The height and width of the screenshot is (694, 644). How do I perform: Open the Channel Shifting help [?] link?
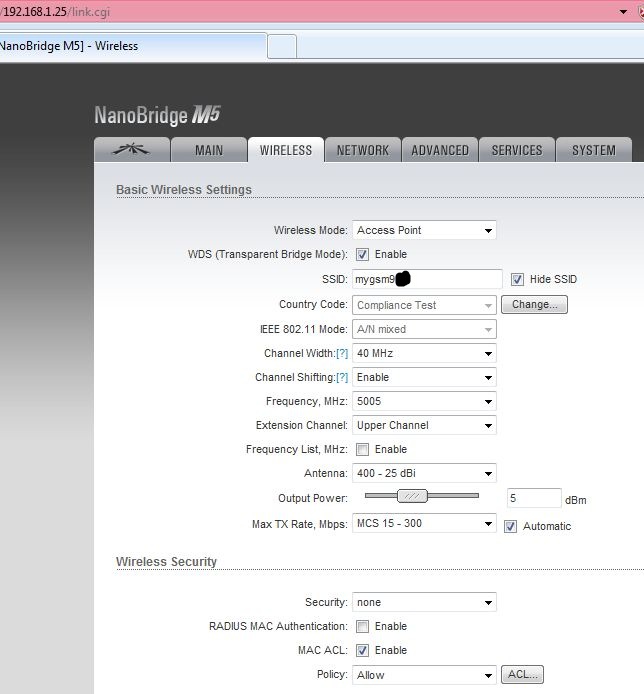coord(342,377)
